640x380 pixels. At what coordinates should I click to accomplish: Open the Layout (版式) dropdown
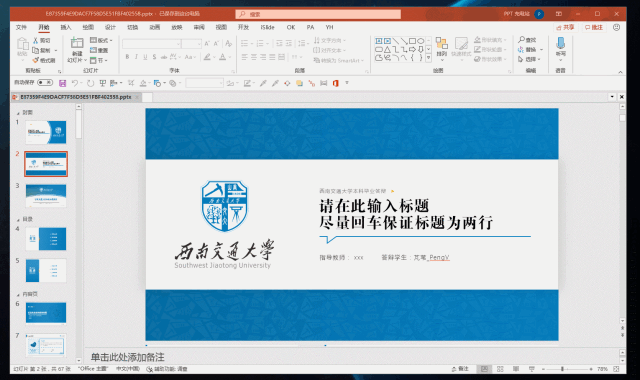[x=101, y=40]
